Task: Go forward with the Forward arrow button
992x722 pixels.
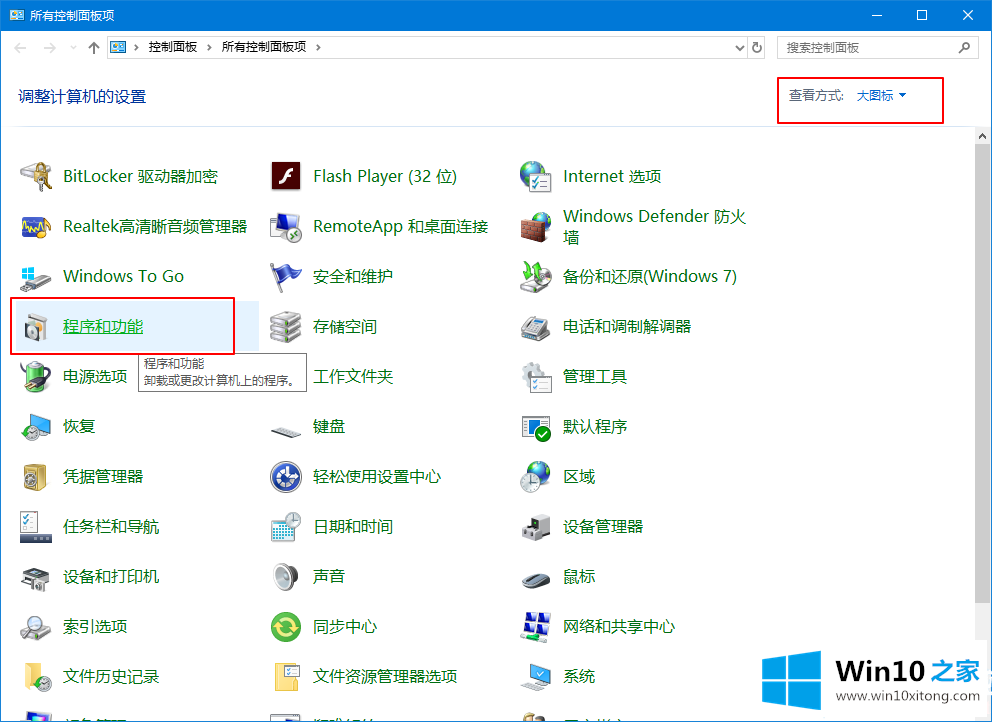Action: [49, 47]
